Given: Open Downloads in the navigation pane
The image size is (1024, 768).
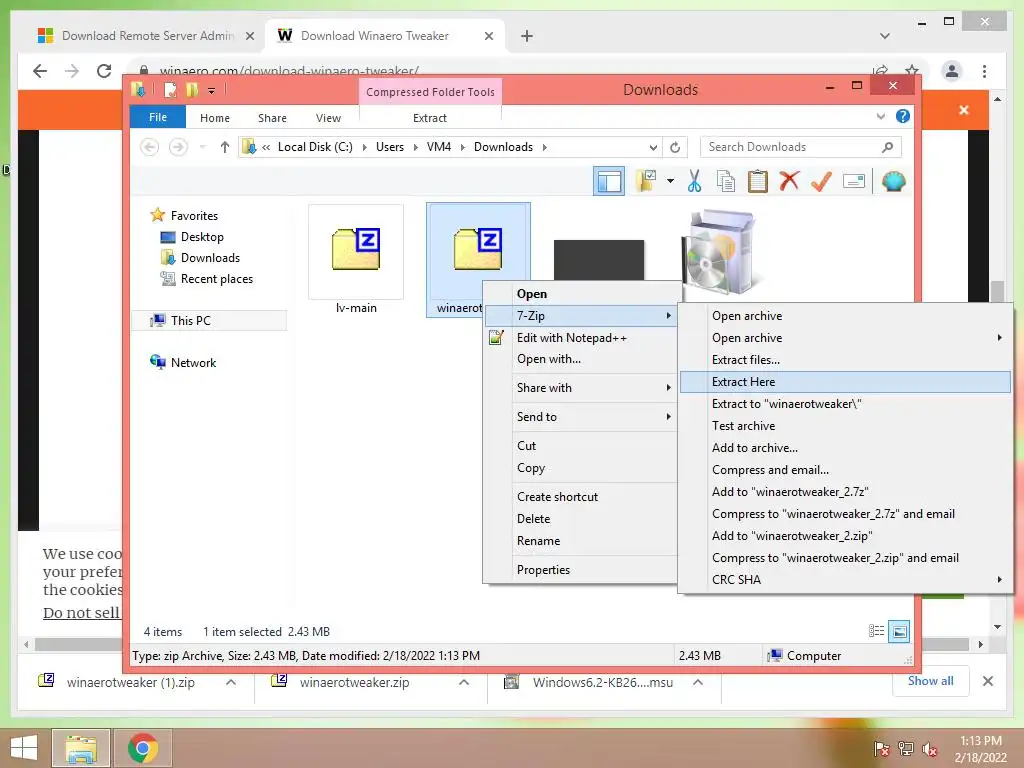Looking at the screenshot, I should click(210, 257).
